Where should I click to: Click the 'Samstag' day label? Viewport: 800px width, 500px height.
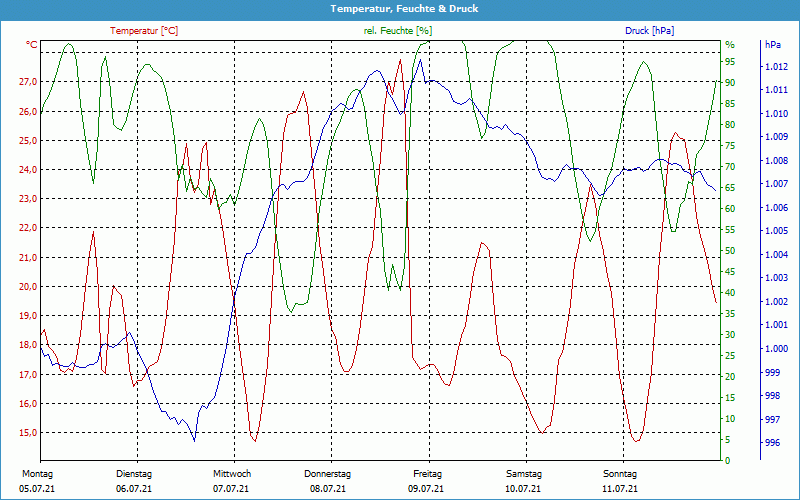[x=524, y=474]
